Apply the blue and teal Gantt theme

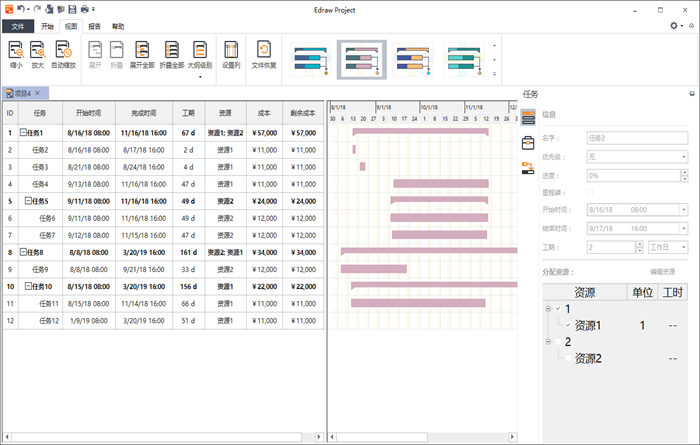click(311, 60)
